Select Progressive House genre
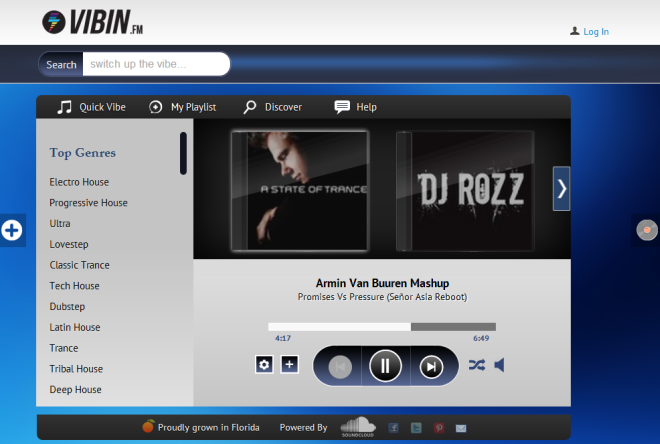 (88, 202)
